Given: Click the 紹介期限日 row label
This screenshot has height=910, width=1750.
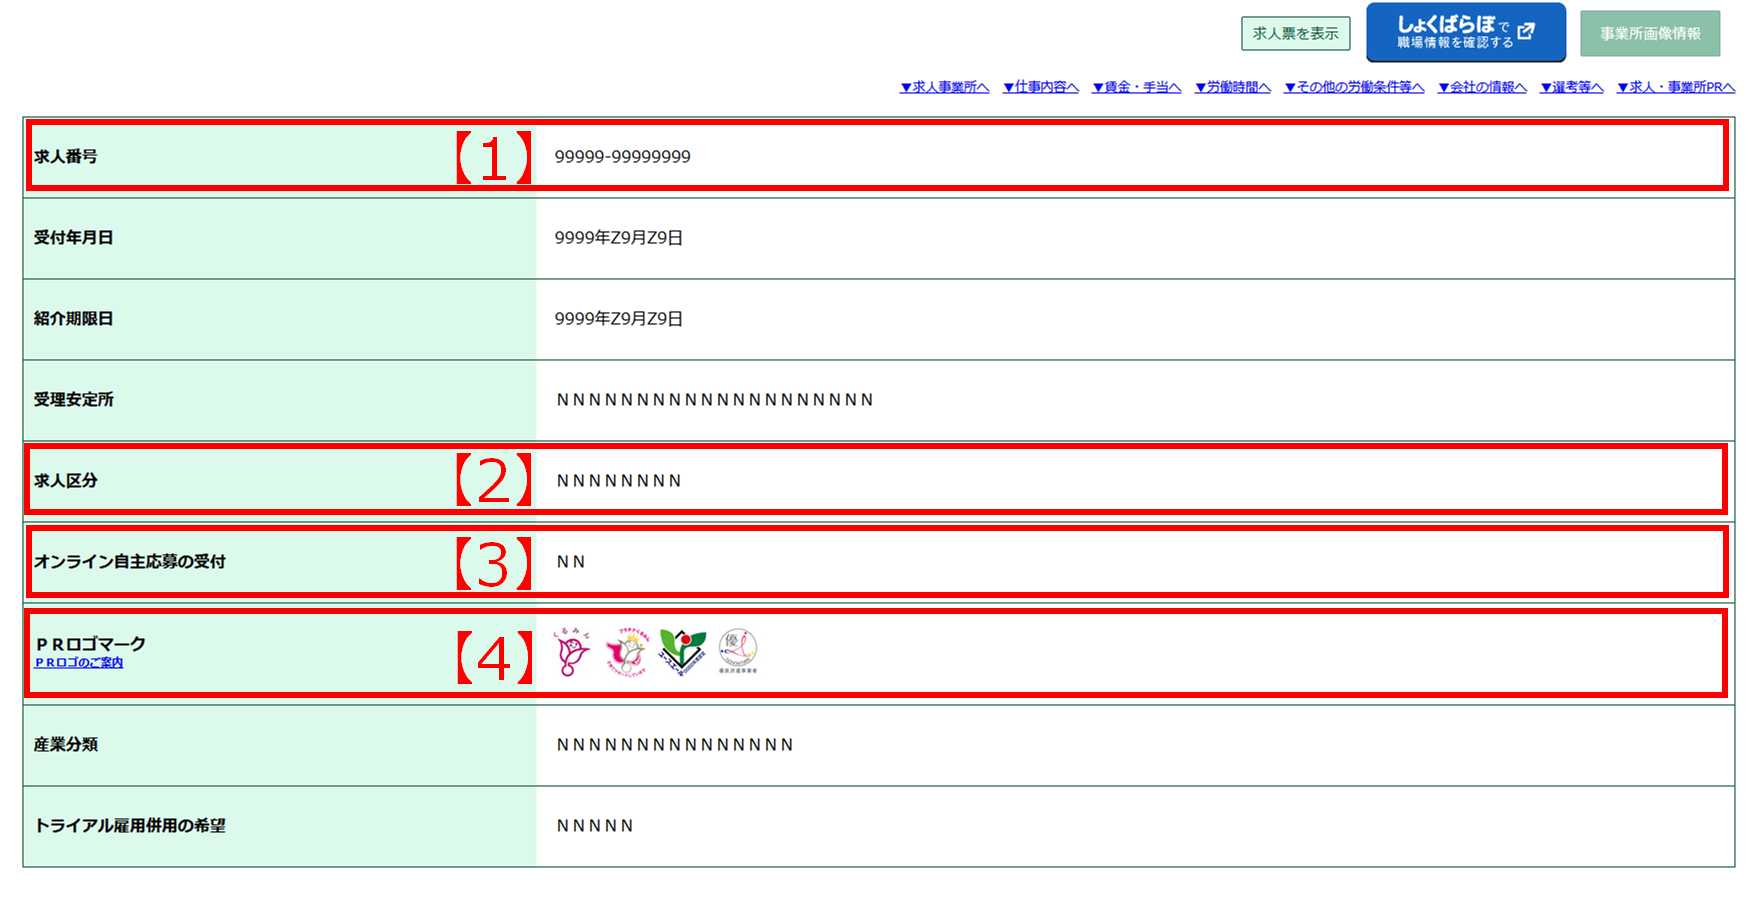Looking at the screenshot, I should 74,318.
